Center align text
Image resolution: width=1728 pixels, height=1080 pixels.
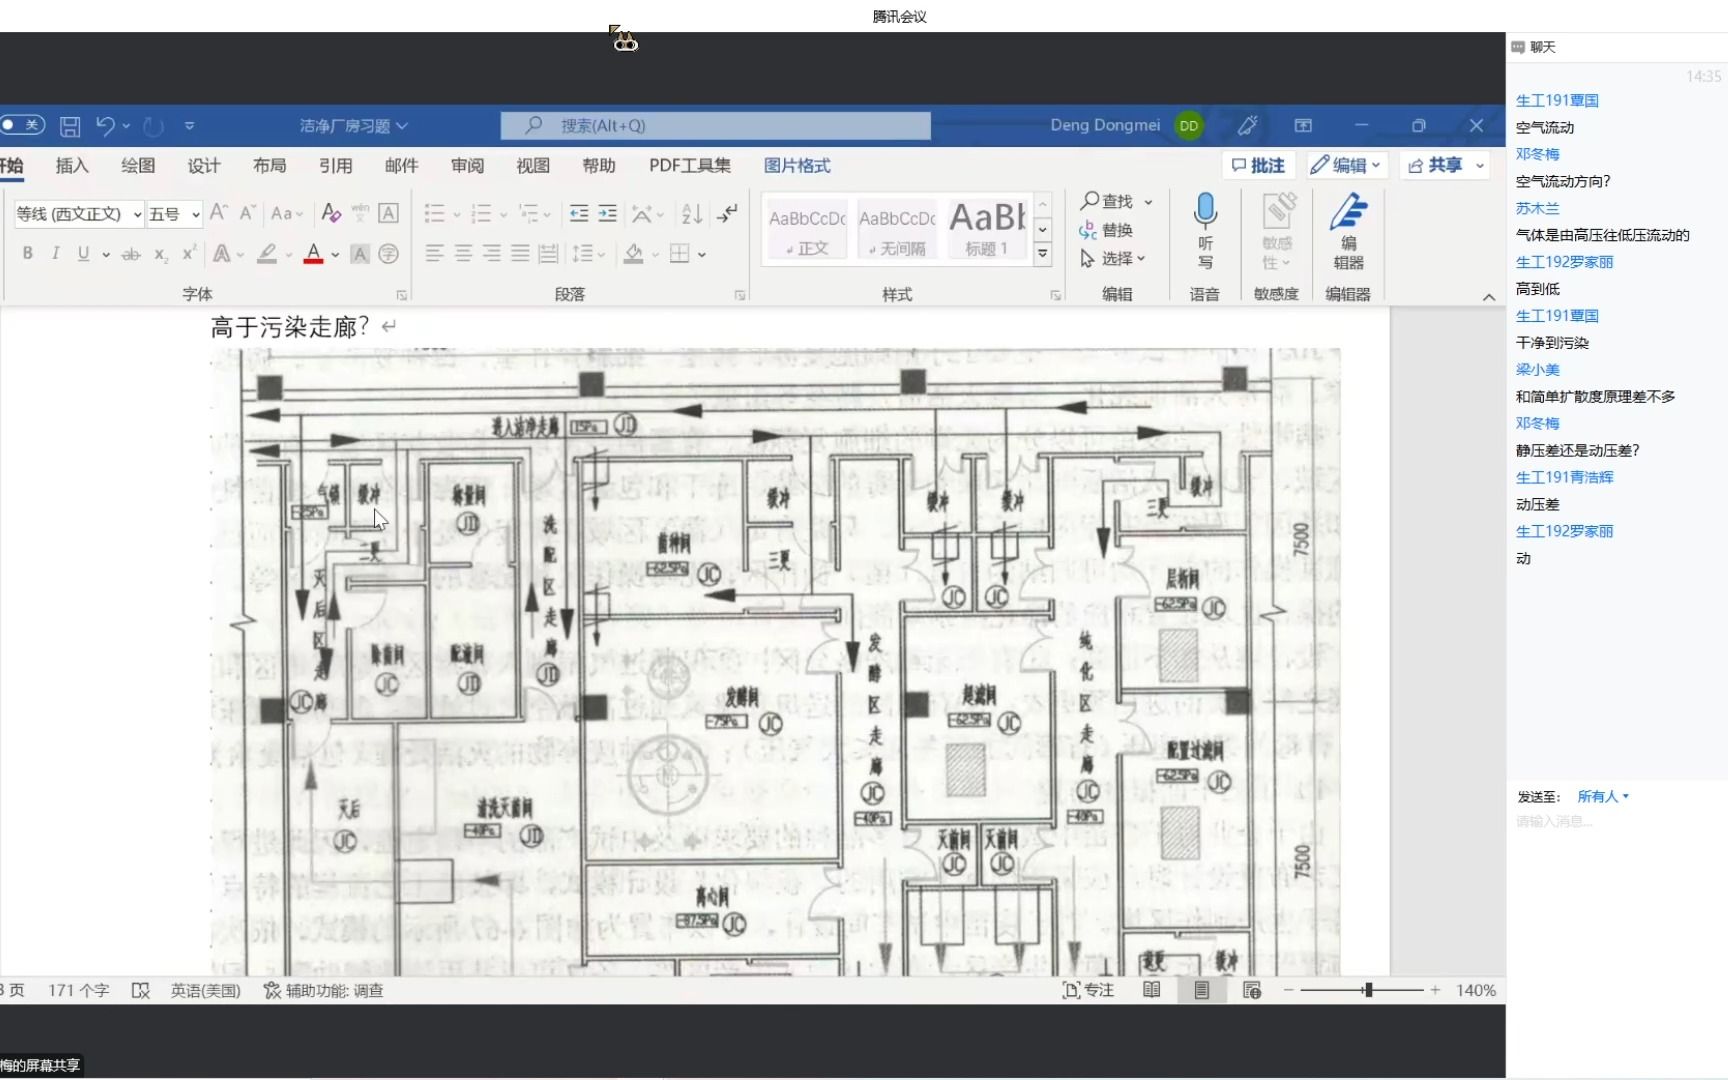(x=463, y=254)
